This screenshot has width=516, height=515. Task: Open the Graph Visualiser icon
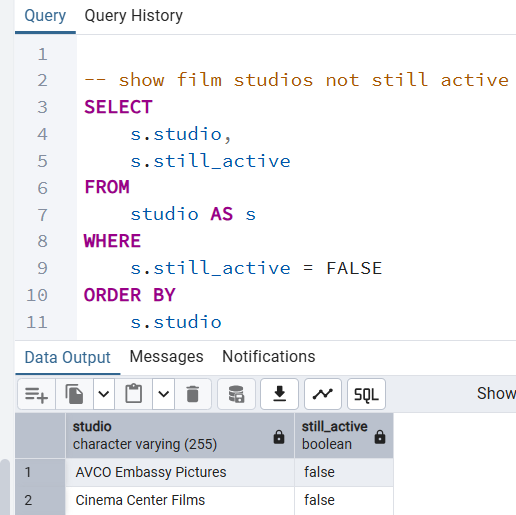pos(323,394)
